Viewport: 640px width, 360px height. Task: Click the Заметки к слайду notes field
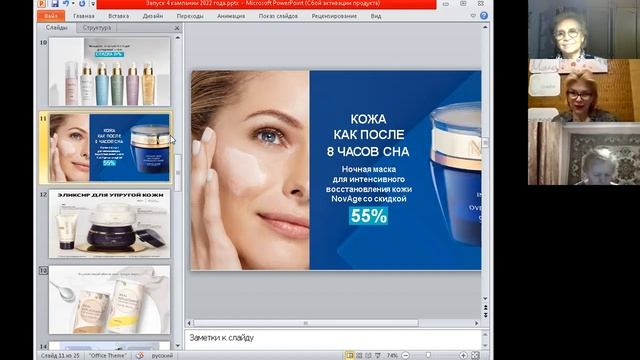[333, 339]
